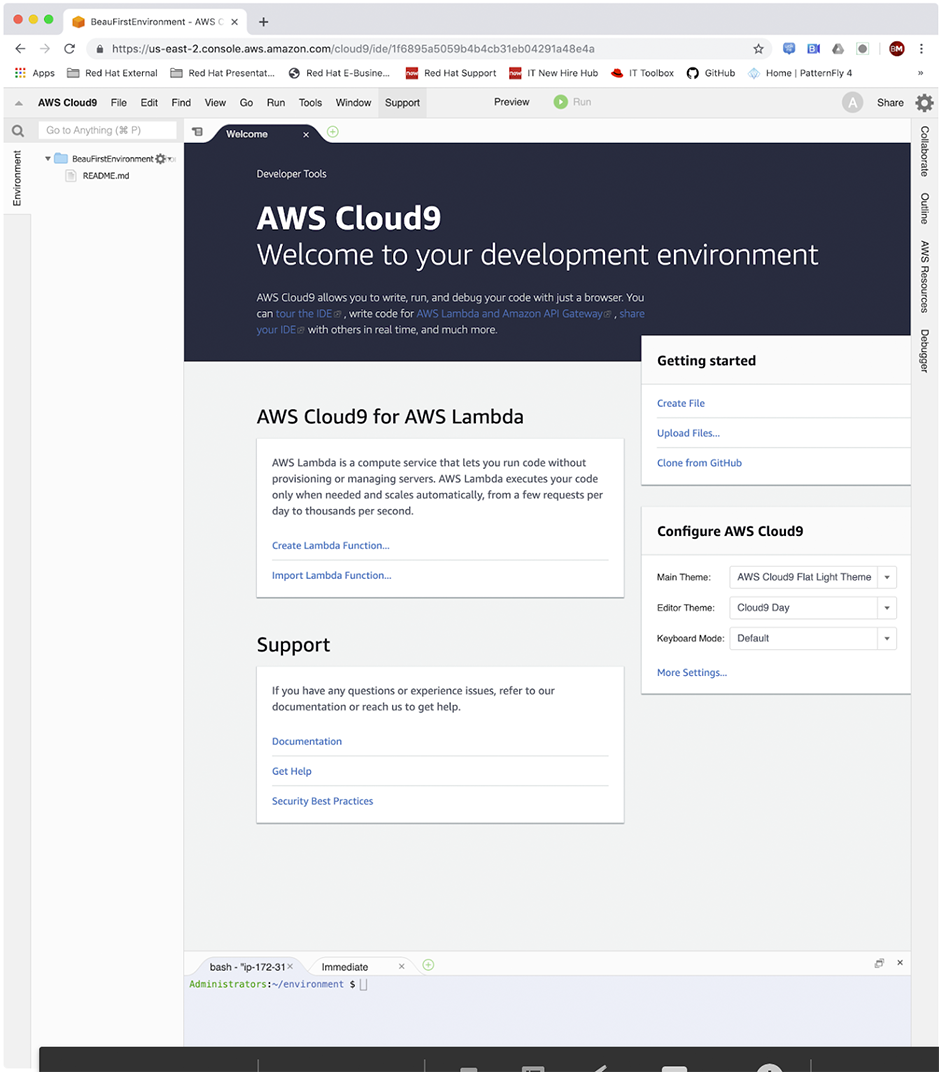Open a new editor tab with the plus icon
Image resolution: width=939 pixels, height=1072 pixels.
[x=332, y=131]
